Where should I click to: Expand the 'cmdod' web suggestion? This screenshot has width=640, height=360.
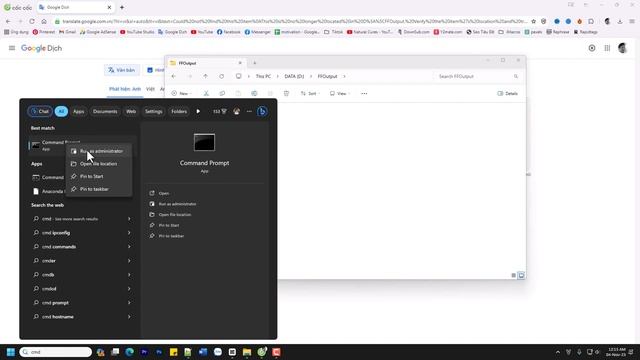(x=129, y=289)
